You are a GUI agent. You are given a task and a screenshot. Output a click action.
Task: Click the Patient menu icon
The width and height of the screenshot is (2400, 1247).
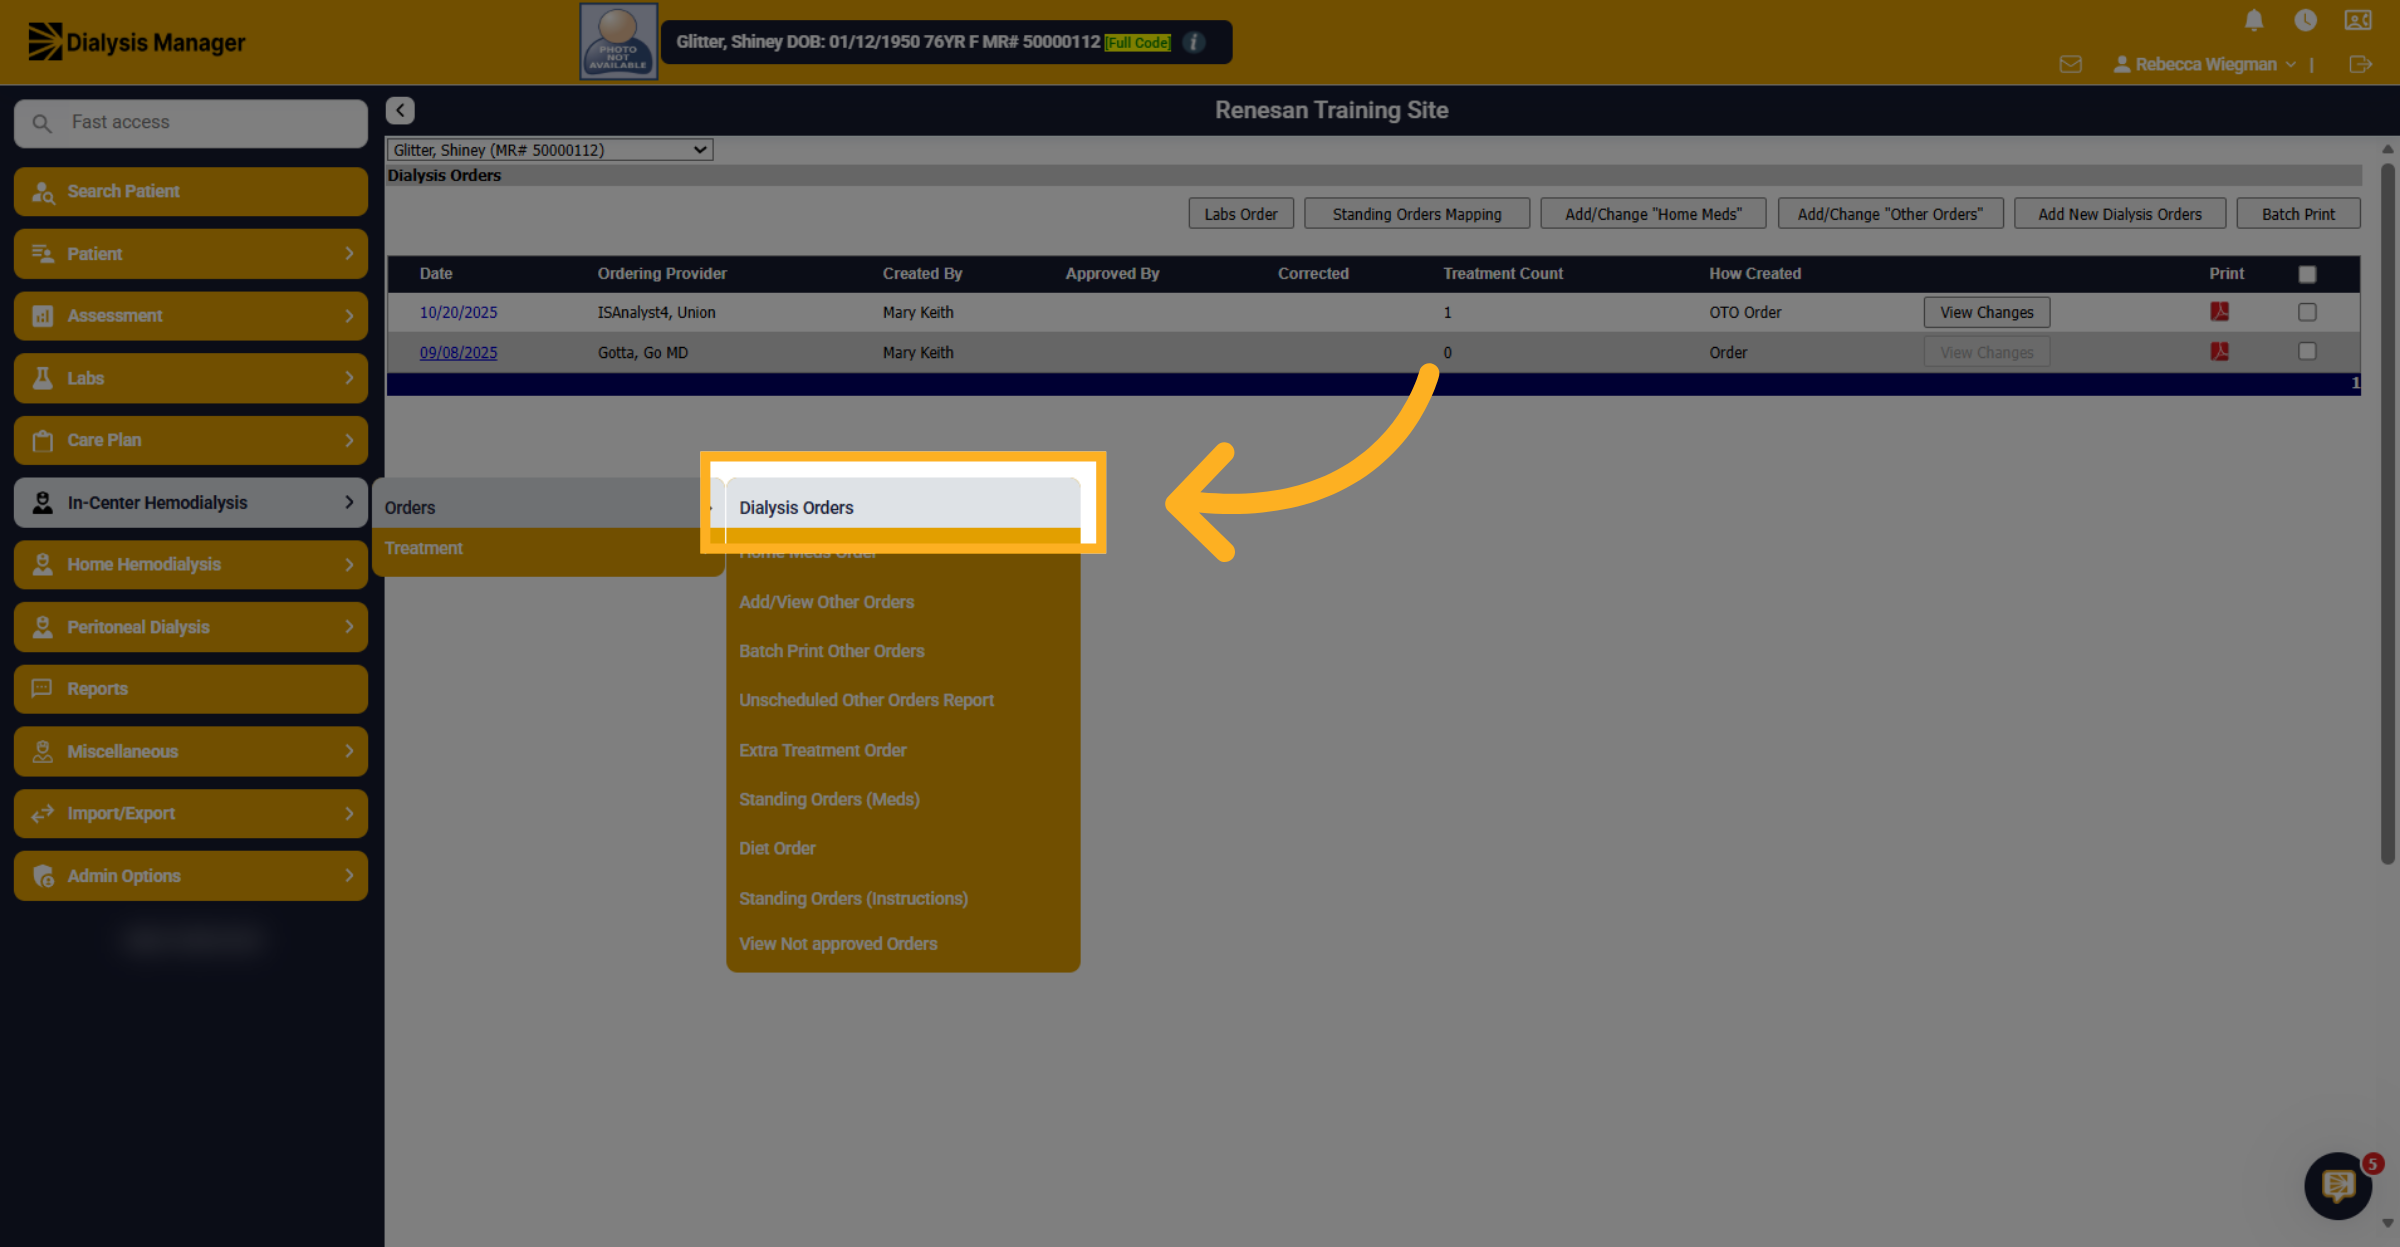42,254
